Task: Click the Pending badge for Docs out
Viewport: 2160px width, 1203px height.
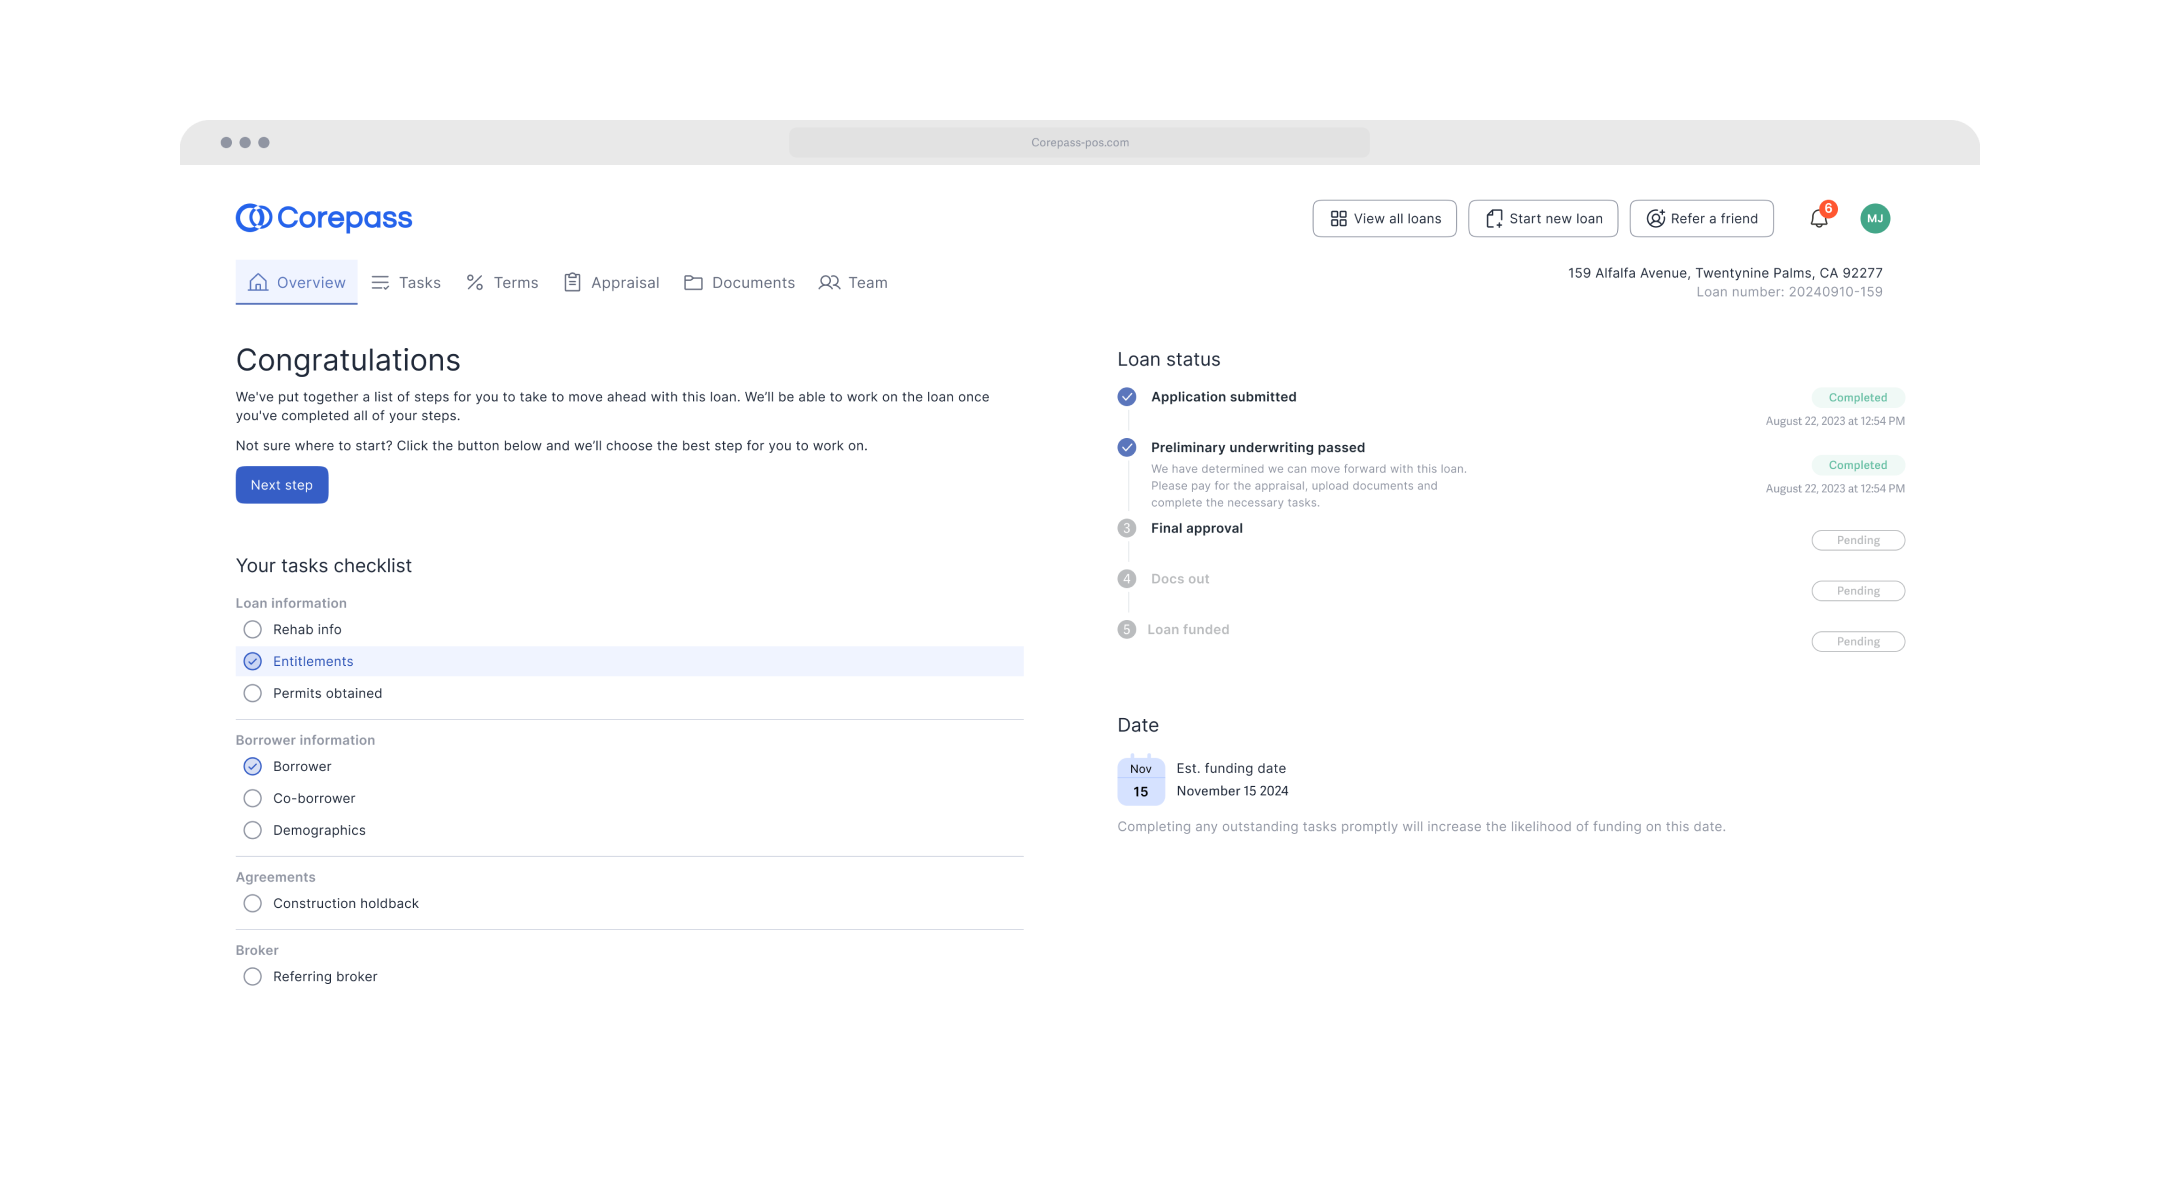Action: [x=1858, y=591]
